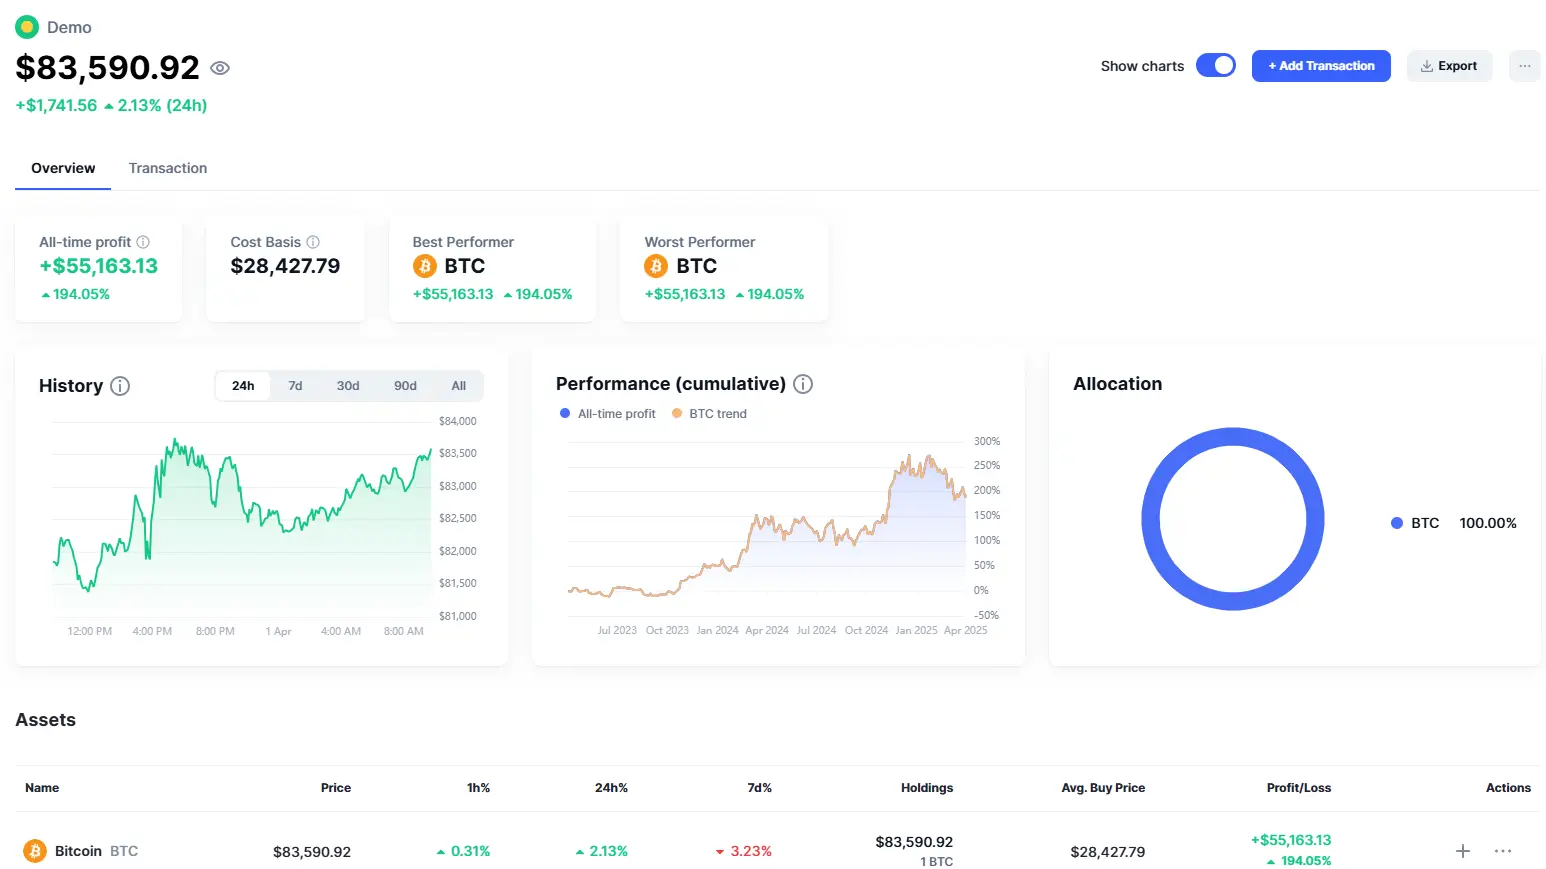Click the Profit/Loss column header
The width and height of the screenshot is (1546, 869).
(1299, 788)
